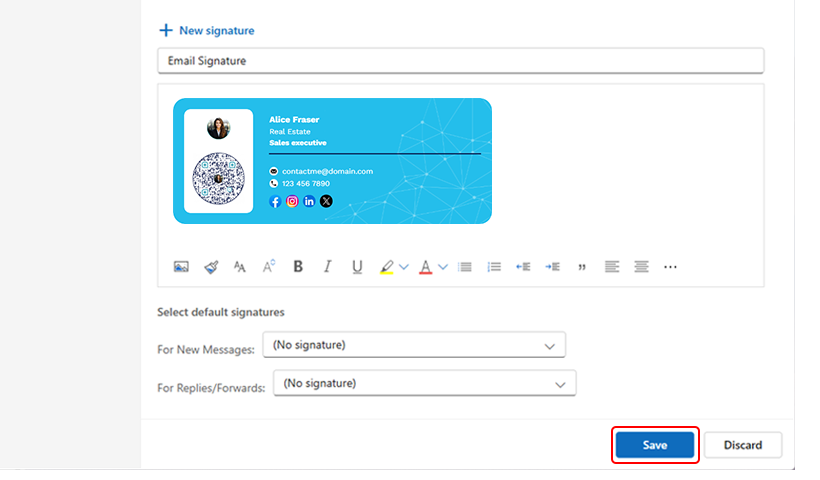Image resolution: width=820 pixels, height=480 pixels.
Task: Insert a bulleted list
Action: pyautogui.click(x=465, y=267)
